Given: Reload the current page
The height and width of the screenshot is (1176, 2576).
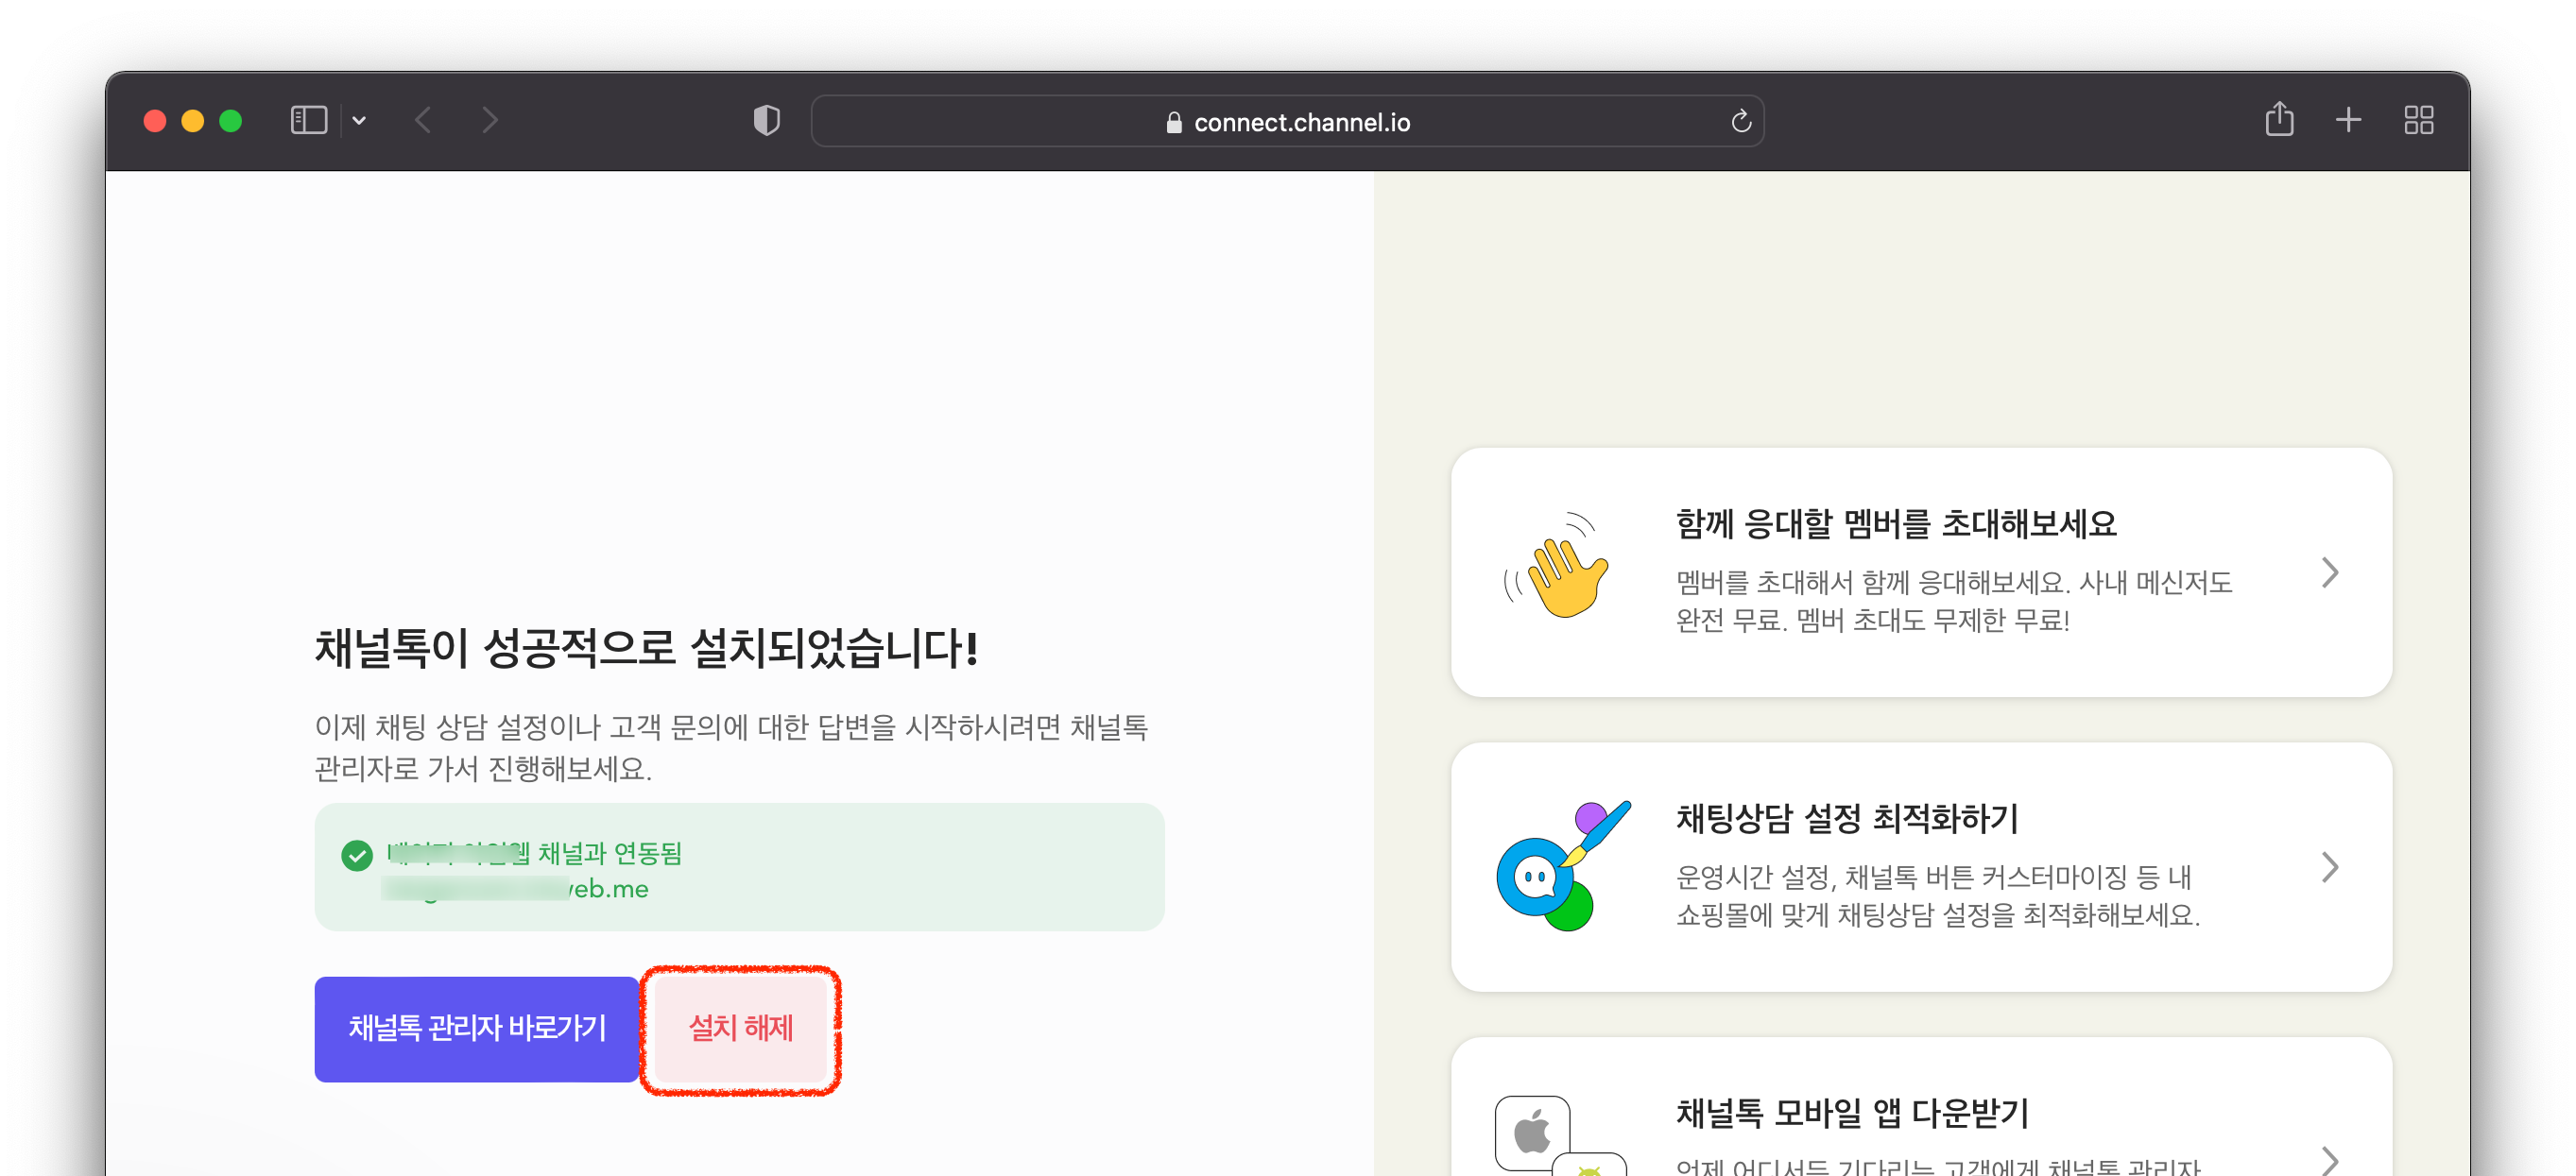Looking at the screenshot, I should (1741, 122).
